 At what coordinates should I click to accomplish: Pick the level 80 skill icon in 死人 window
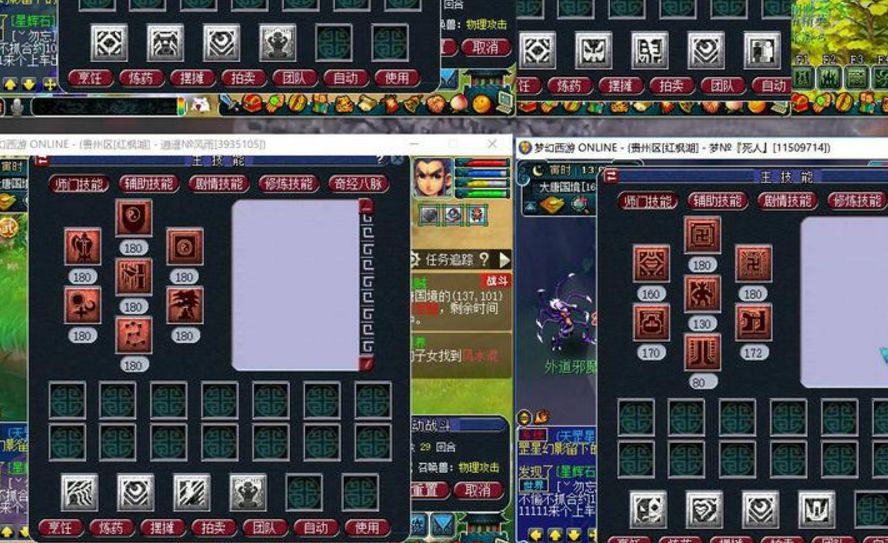(702, 352)
